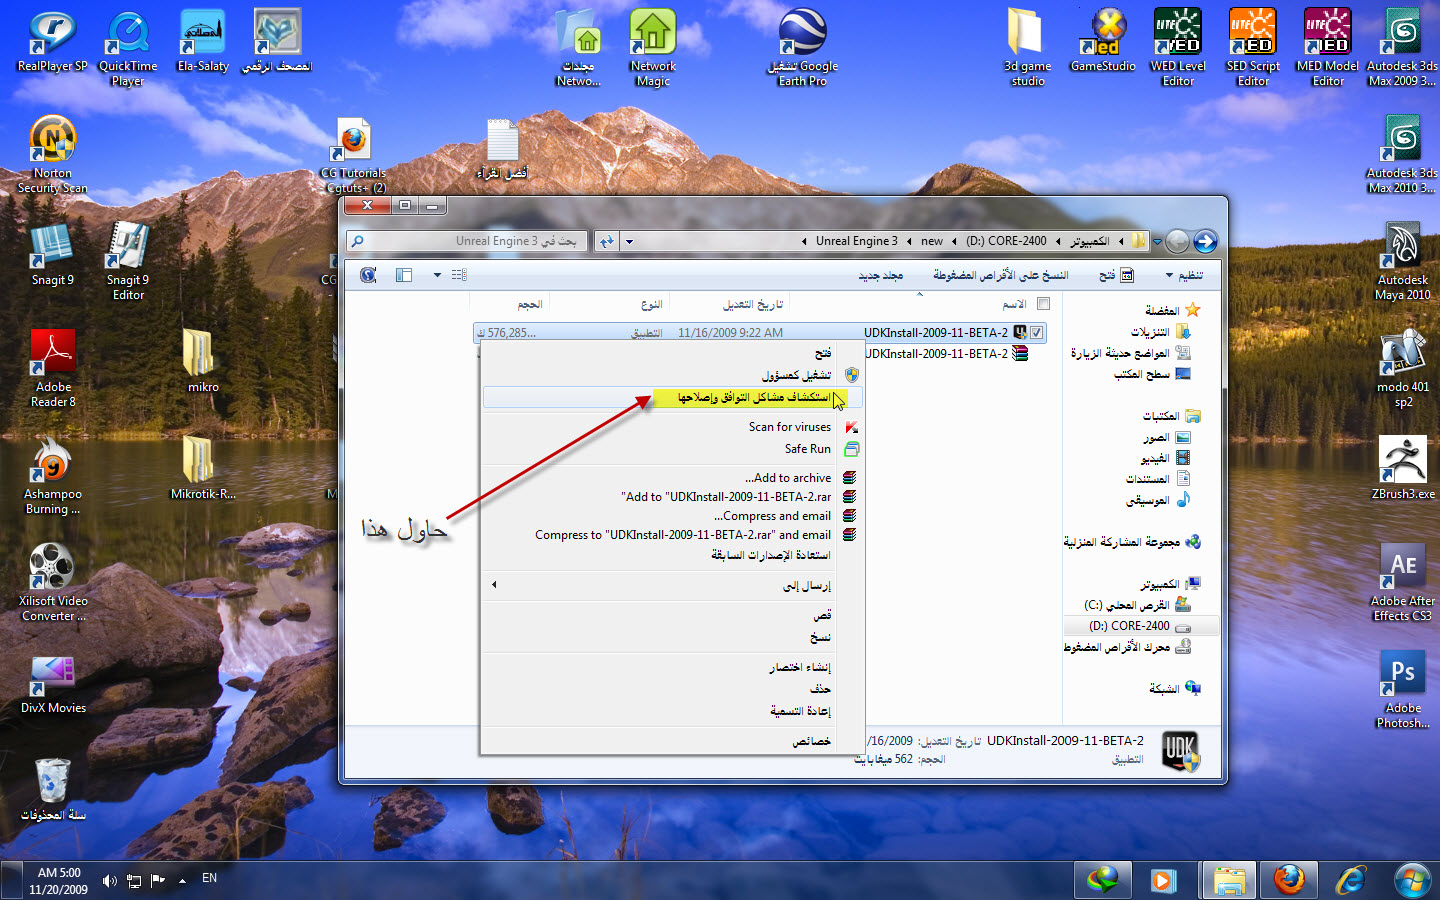1440x900 pixels.
Task: Toggle the select-all checkbox in column header
Action: click(x=1043, y=304)
